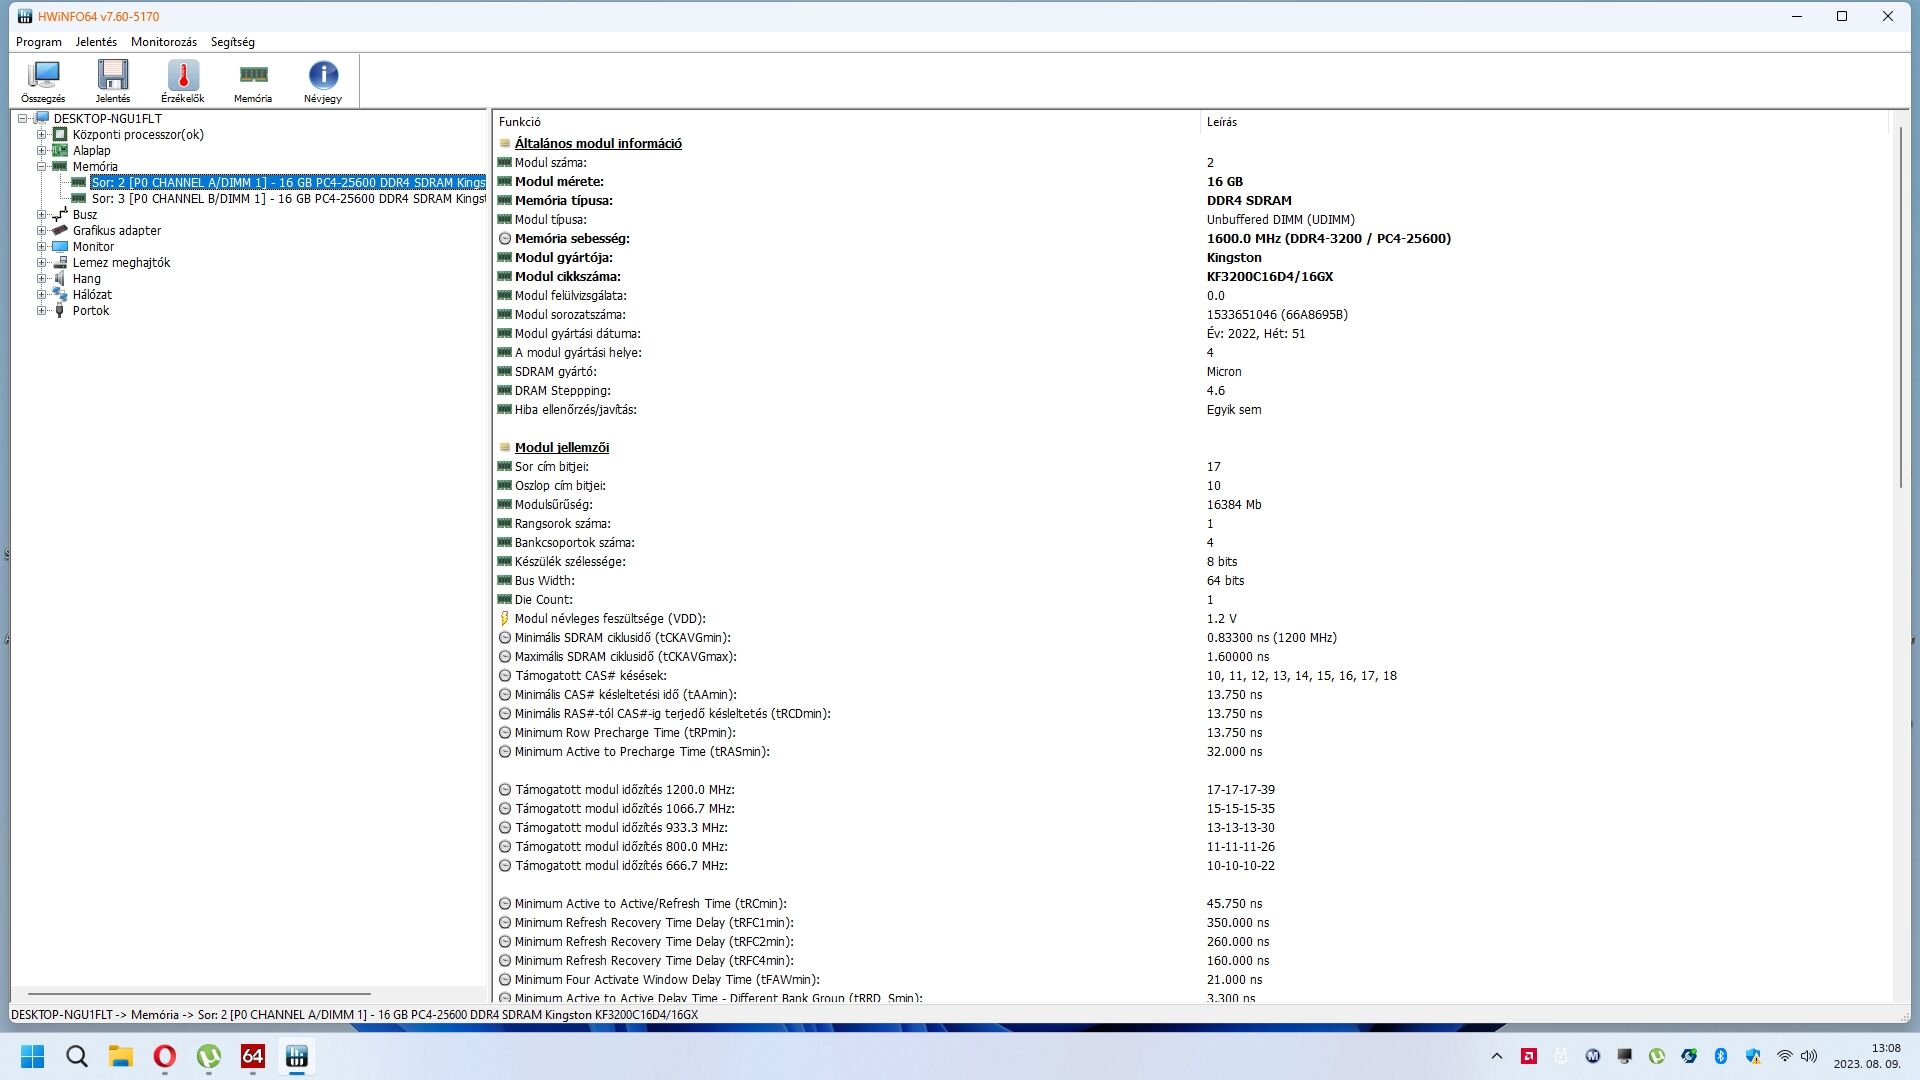
Task: Select the Alaplap tree item
Action: point(91,150)
